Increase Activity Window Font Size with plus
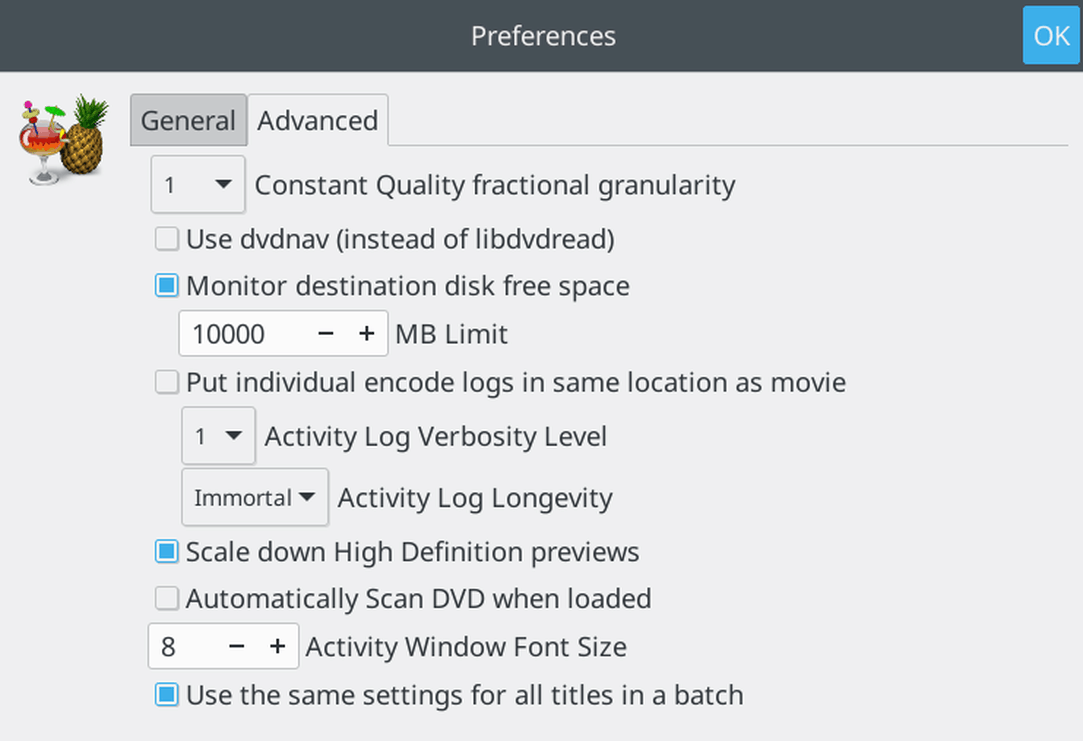This screenshot has height=741, width=1083. [x=278, y=646]
